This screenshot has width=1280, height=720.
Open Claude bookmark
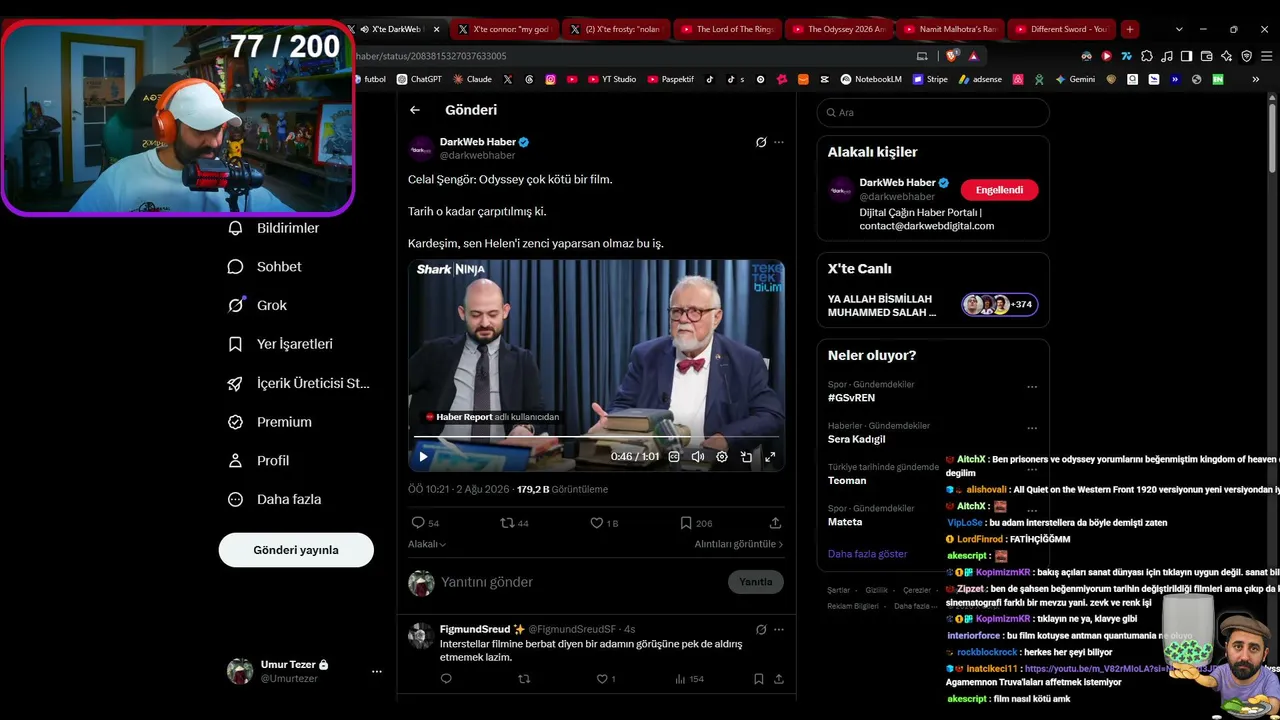pyautogui.click(x=472, y=79)
